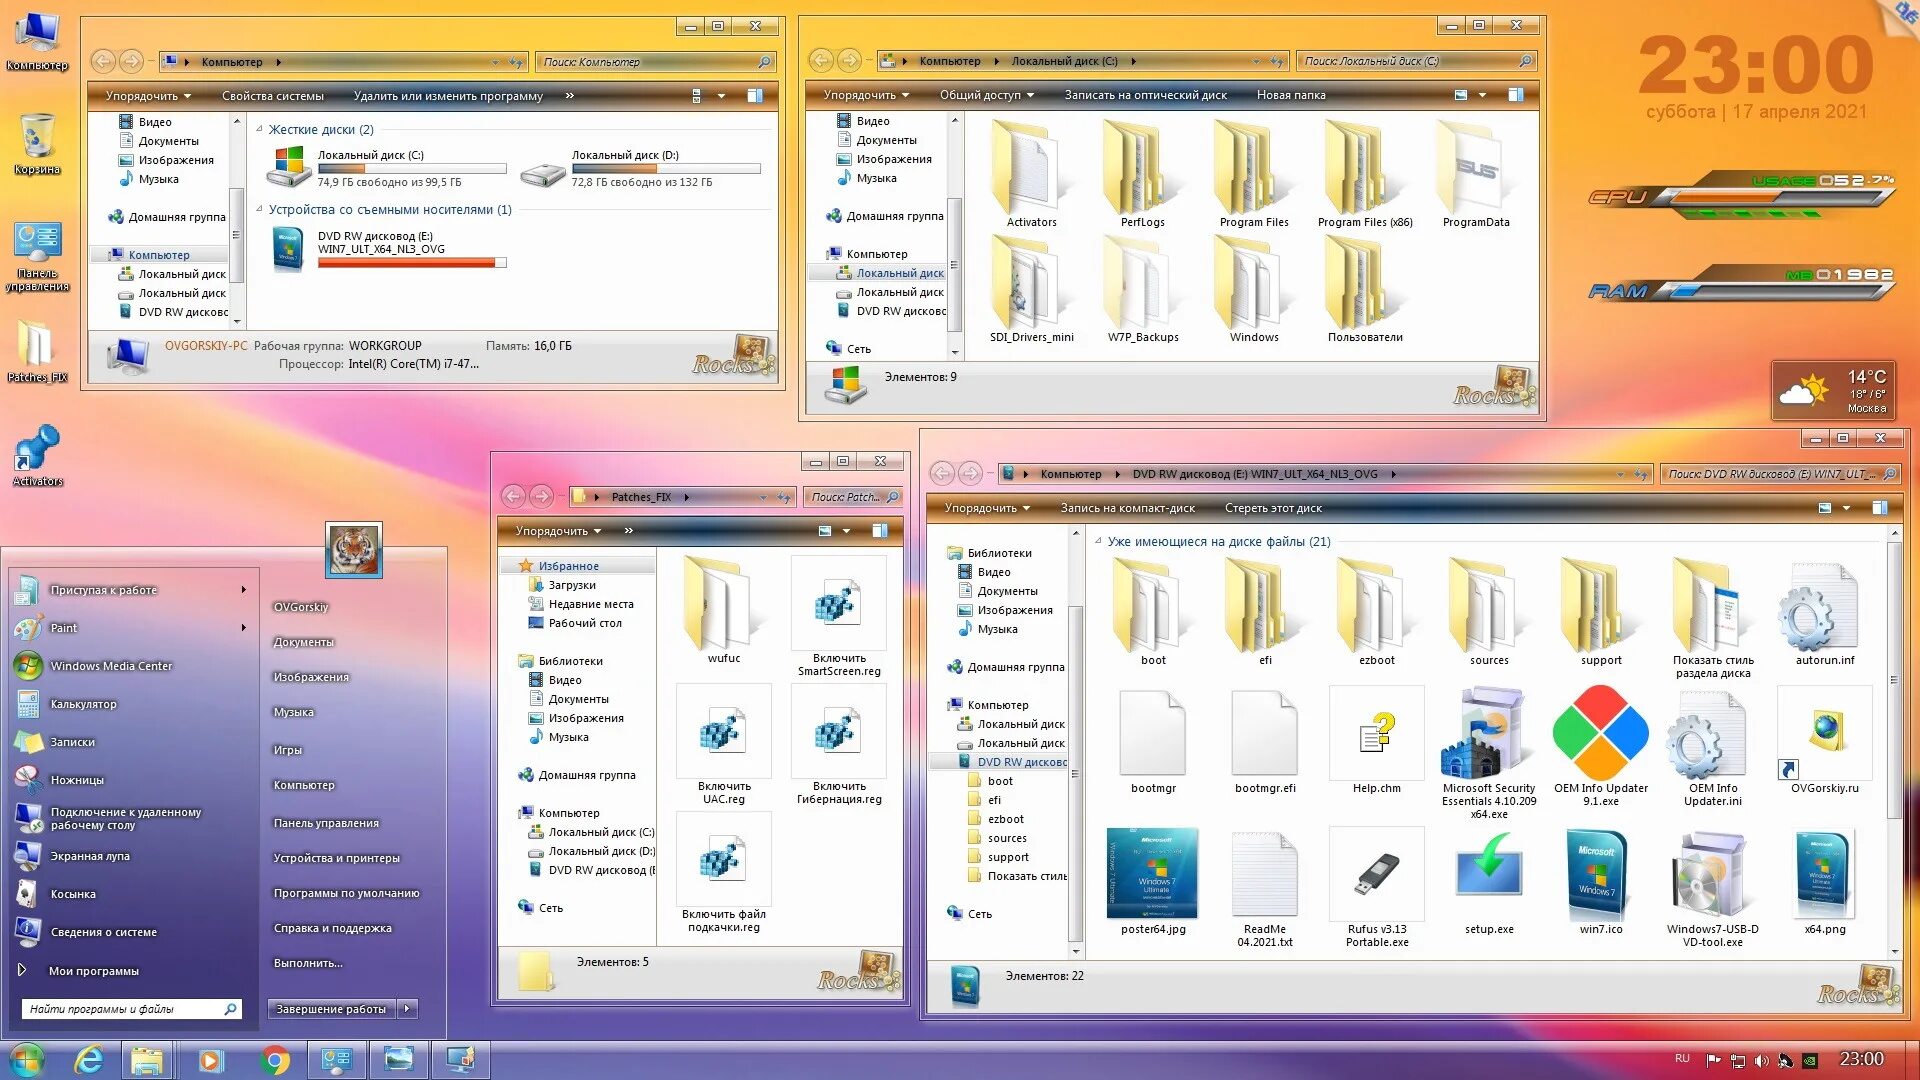1920x1080 pixels.
Task: Collapse the Жесткие диски group
Action: [260, 130]
